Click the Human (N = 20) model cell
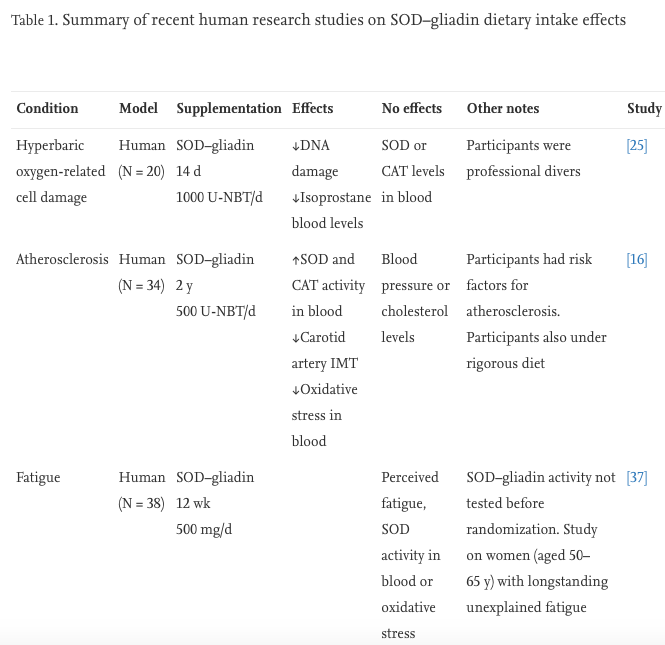This screenshot has height=645, width=665. click(x=141, y=158)
